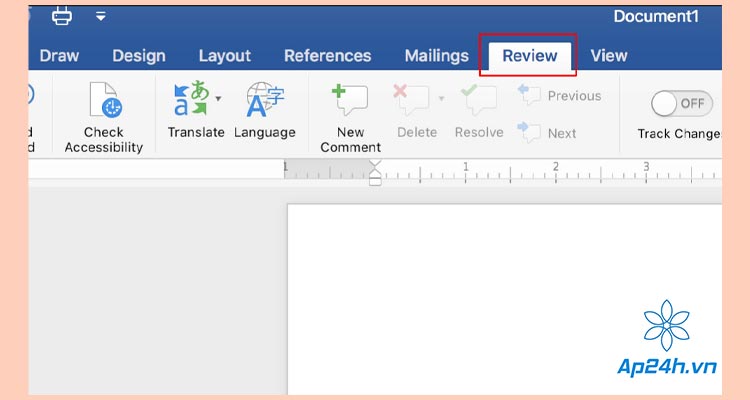Screen dimensions: 750x400
Task: Click the Delete comment icon
Action: point(411,99)
